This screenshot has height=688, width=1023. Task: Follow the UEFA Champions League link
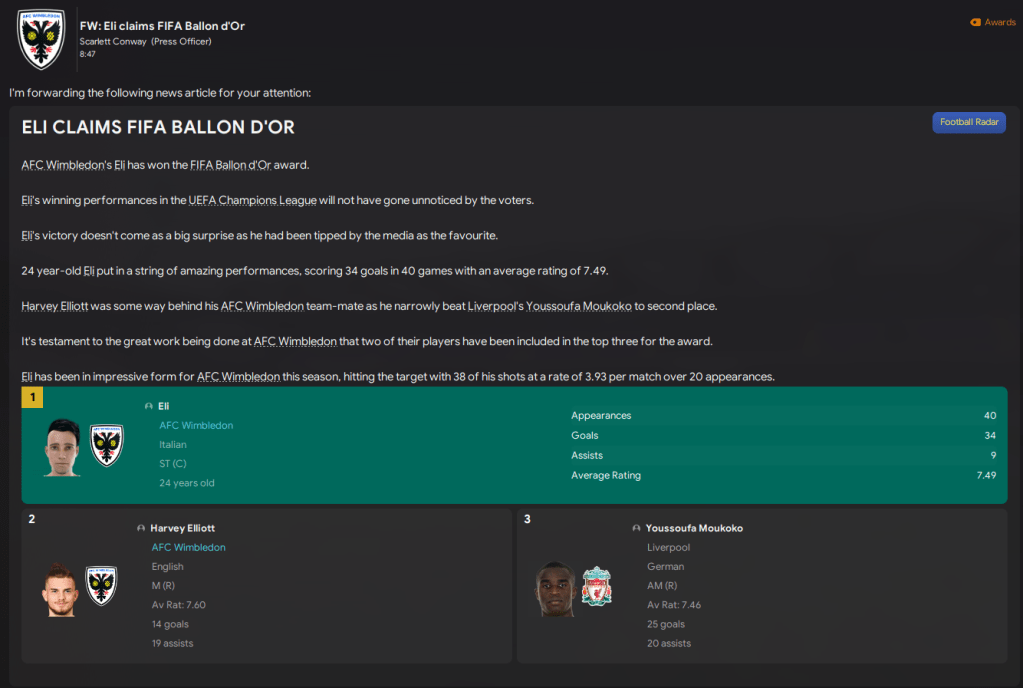click(252, 200)
